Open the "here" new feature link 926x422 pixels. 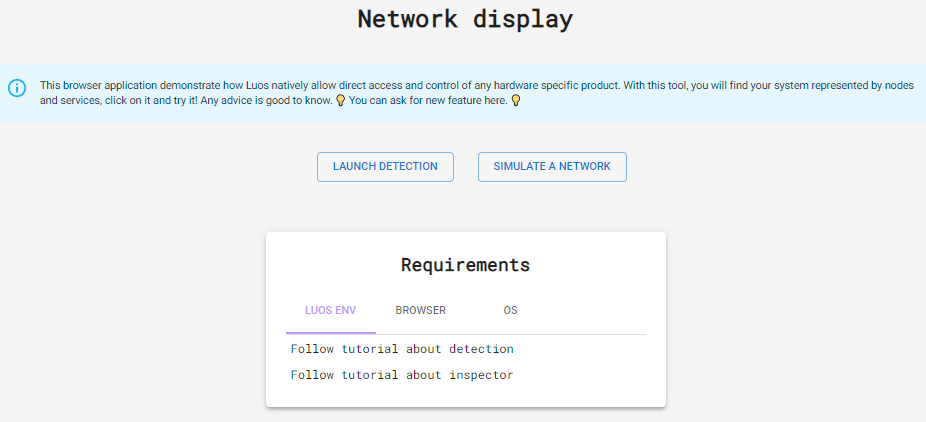495,101
